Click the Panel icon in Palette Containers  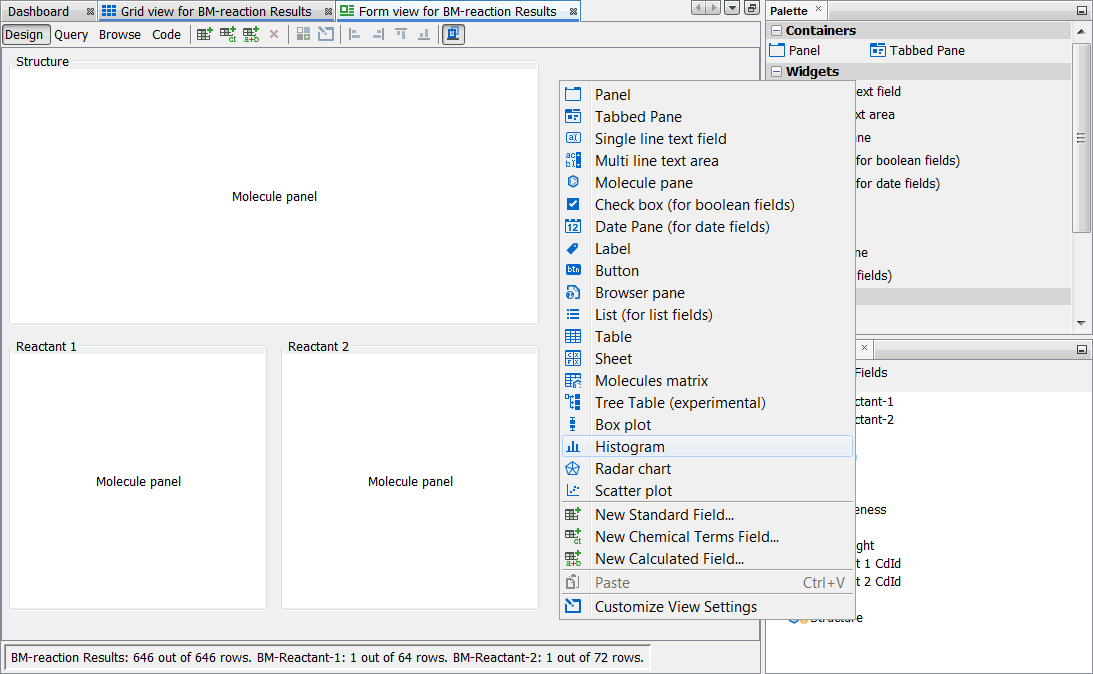777,50
